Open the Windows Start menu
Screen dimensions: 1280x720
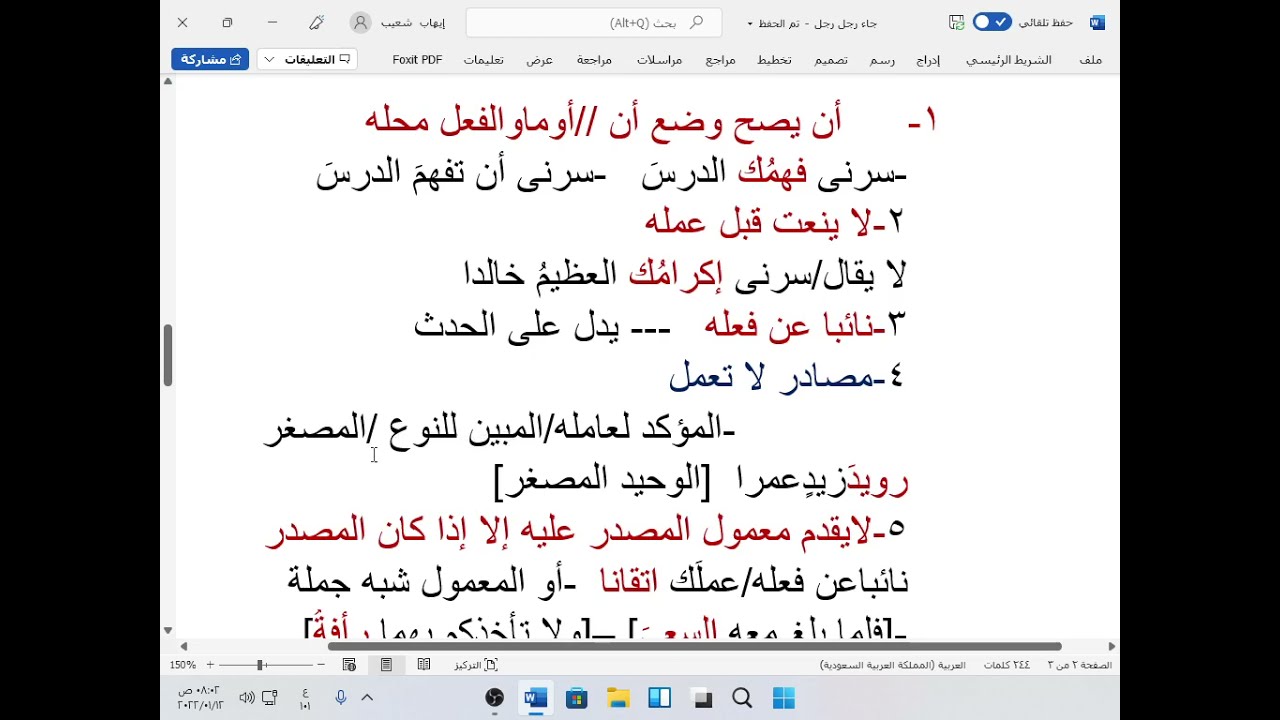(783, 698)
